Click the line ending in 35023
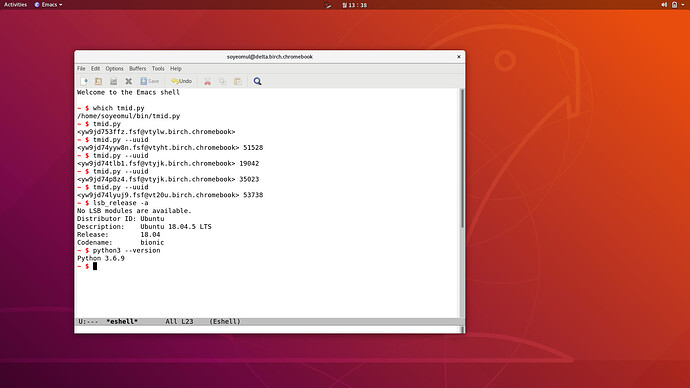690x388 pixels. (168, 179)
